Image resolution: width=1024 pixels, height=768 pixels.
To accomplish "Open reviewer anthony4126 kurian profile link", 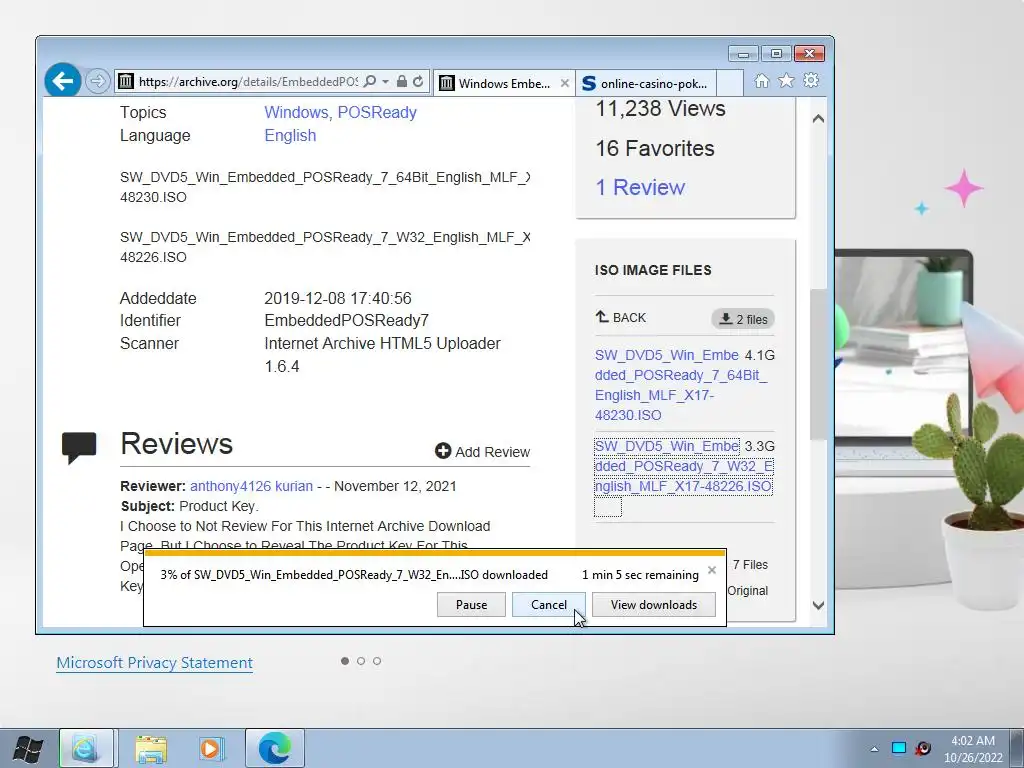I will point(251,487).
